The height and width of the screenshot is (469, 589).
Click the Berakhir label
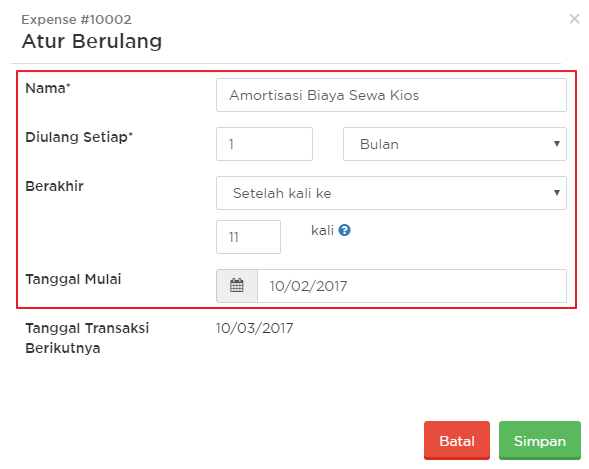(x=54, y=186)
